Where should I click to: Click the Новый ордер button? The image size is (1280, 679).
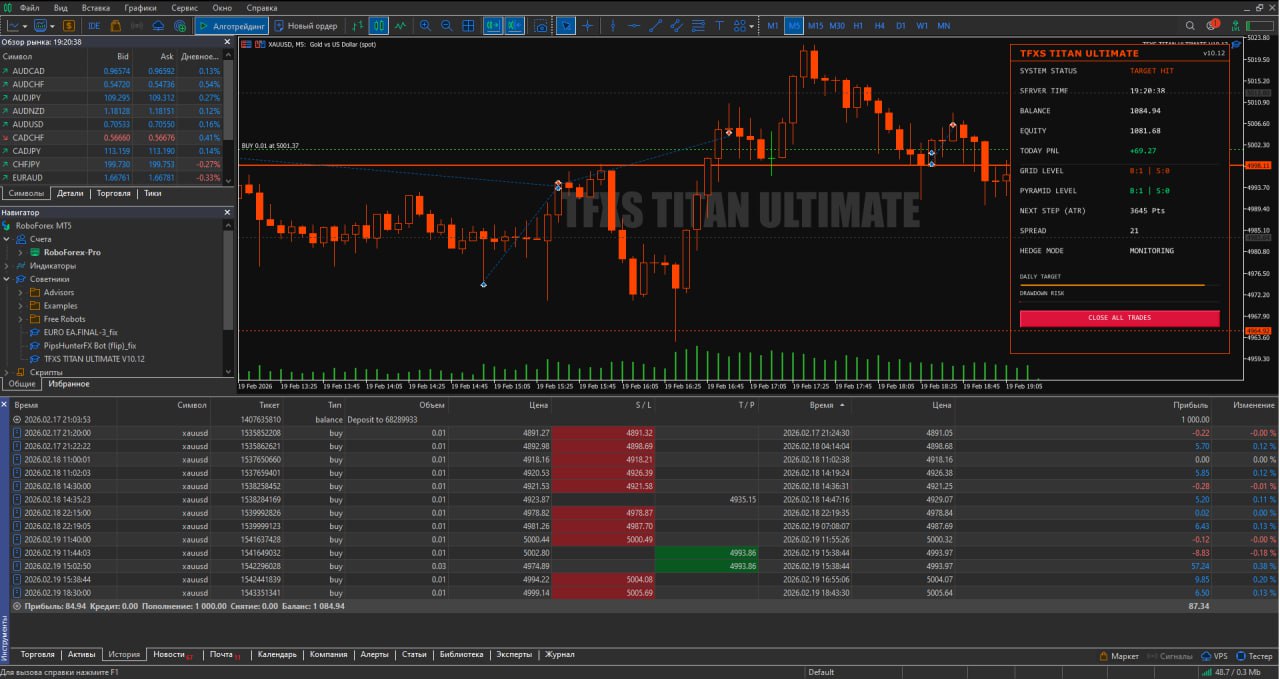pyautogui.click(x=306, y=26)
